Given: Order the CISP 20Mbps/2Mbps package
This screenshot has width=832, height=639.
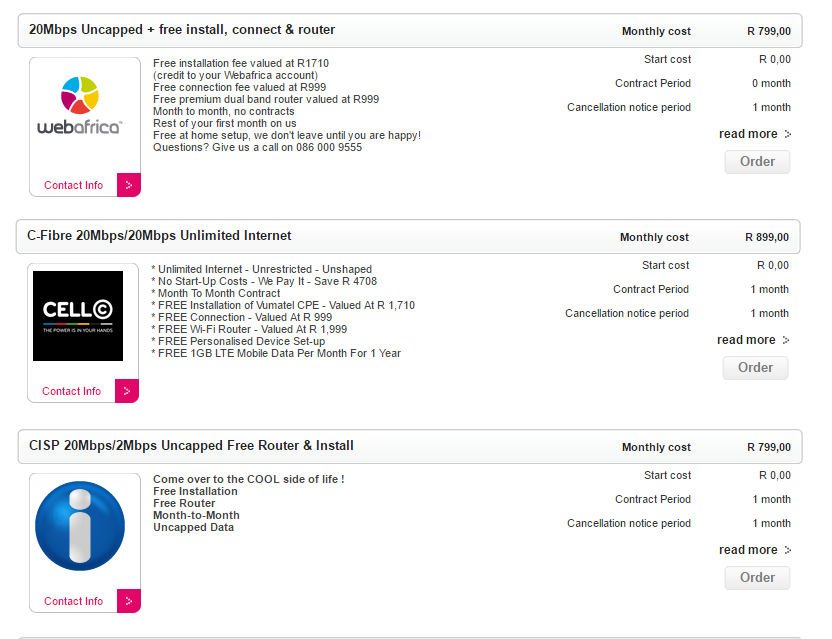Looking at the screenshot, I should 757,578.
